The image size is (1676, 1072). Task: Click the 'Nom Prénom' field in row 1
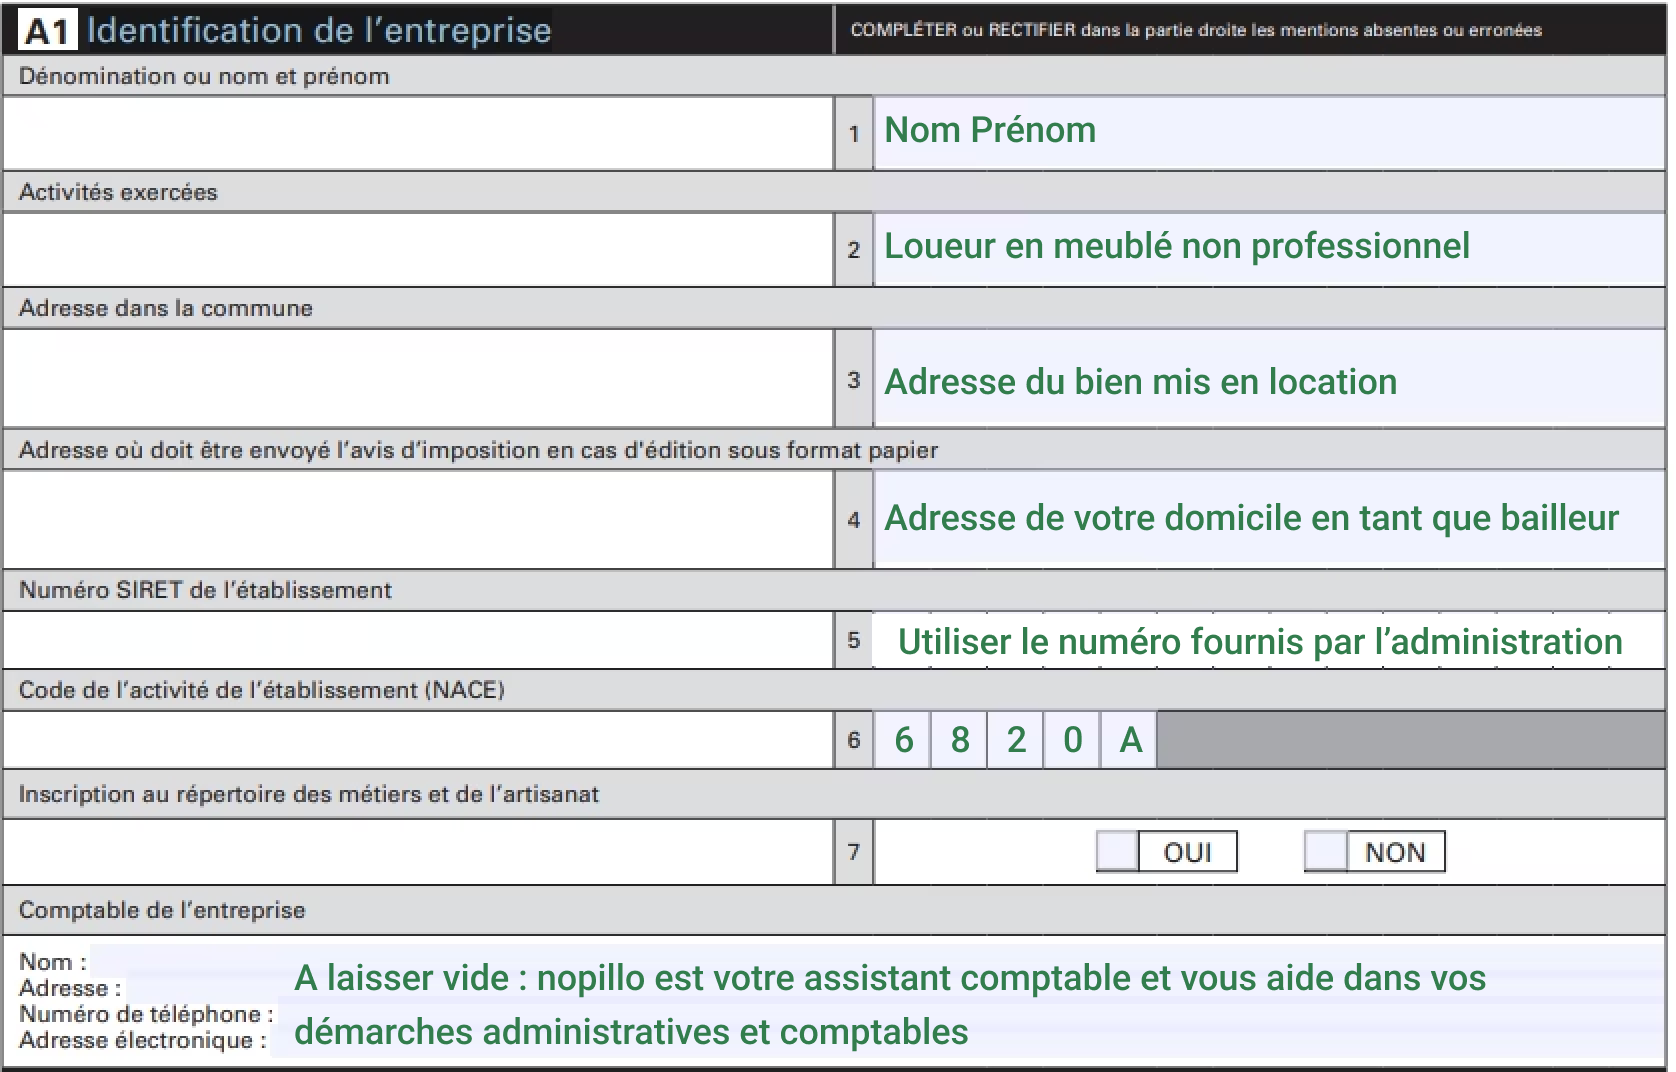coord(1269,132)
